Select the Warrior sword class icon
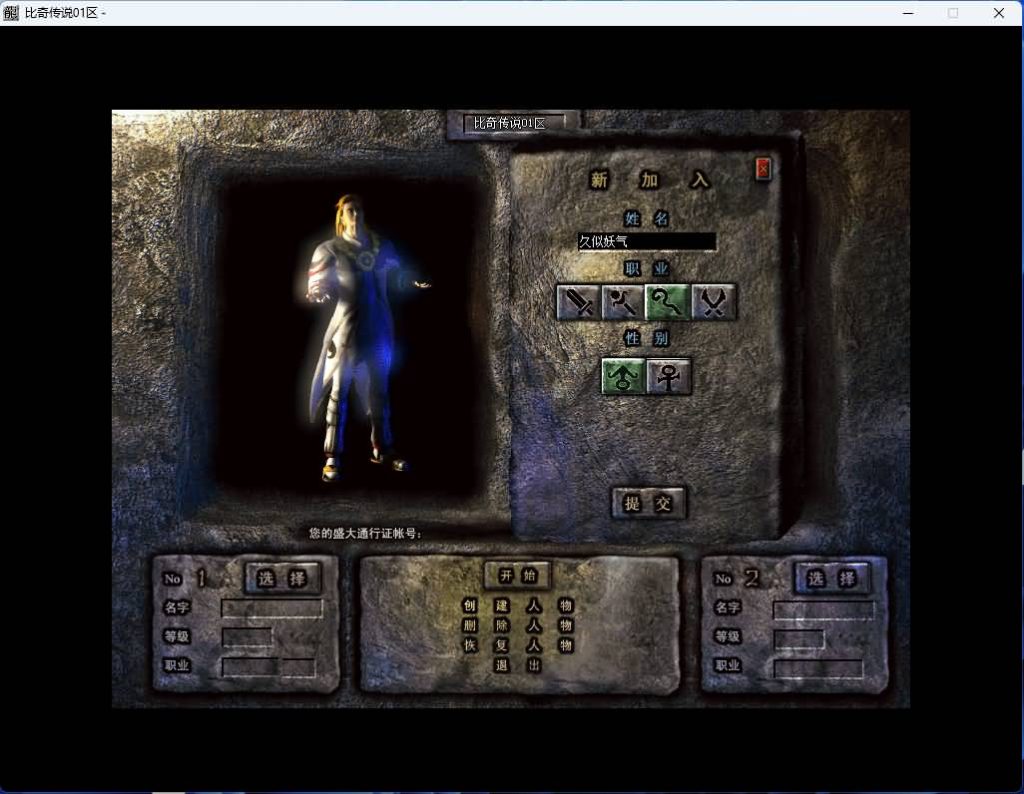Viewport: 1024px width, 794px height. (578, 302)
